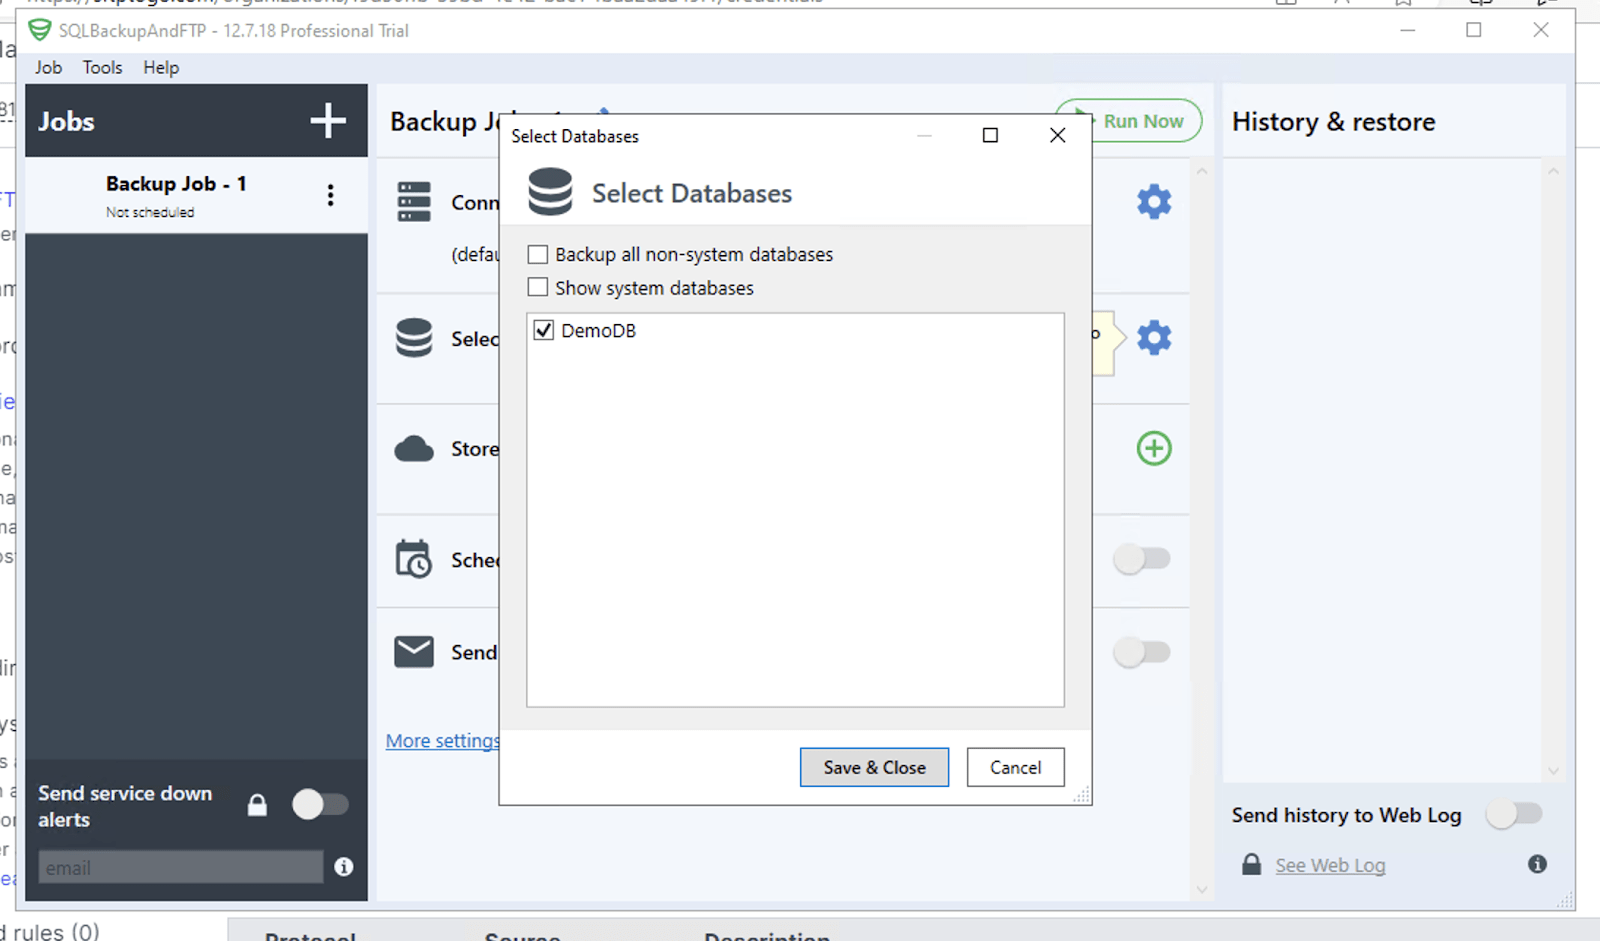Click the Connect server icon

(x=414, y=201)
